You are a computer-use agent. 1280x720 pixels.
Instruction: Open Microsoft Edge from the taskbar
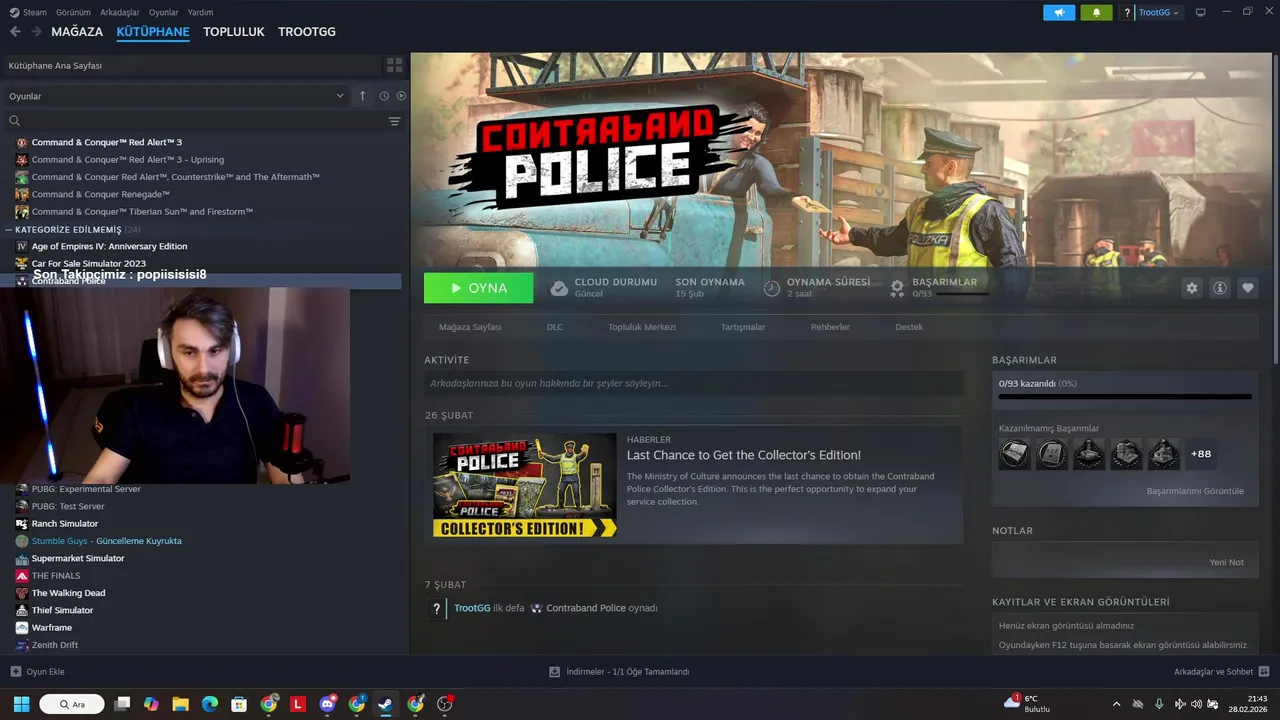[210, 704]
